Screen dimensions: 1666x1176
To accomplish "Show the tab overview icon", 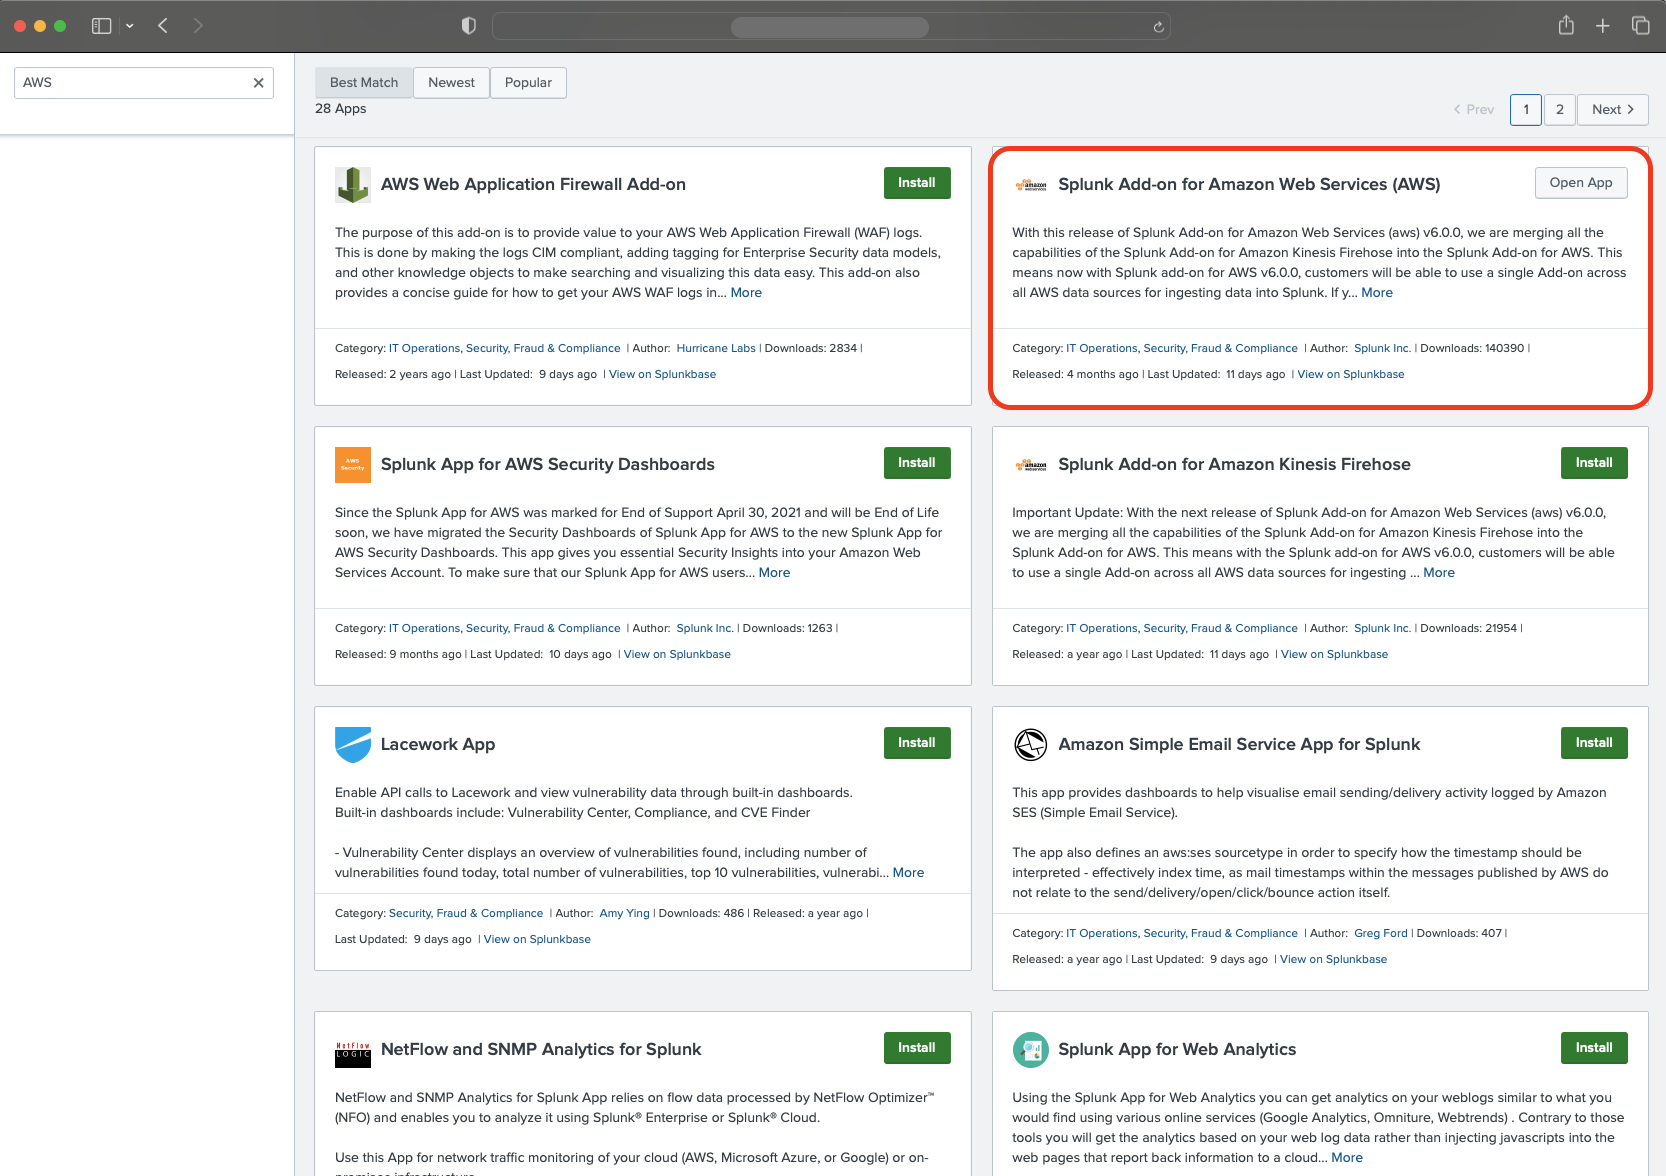I will coord(1641,26).
